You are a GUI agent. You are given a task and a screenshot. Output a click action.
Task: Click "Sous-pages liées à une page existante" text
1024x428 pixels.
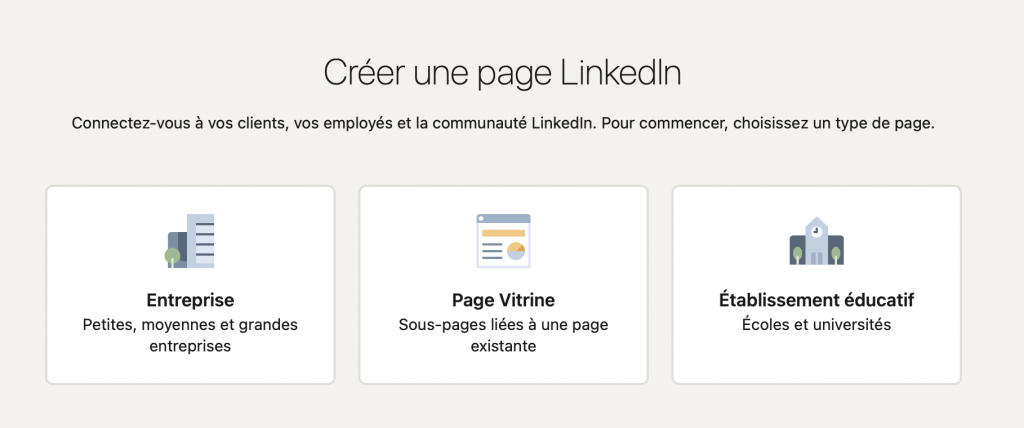tap(503, 335)
